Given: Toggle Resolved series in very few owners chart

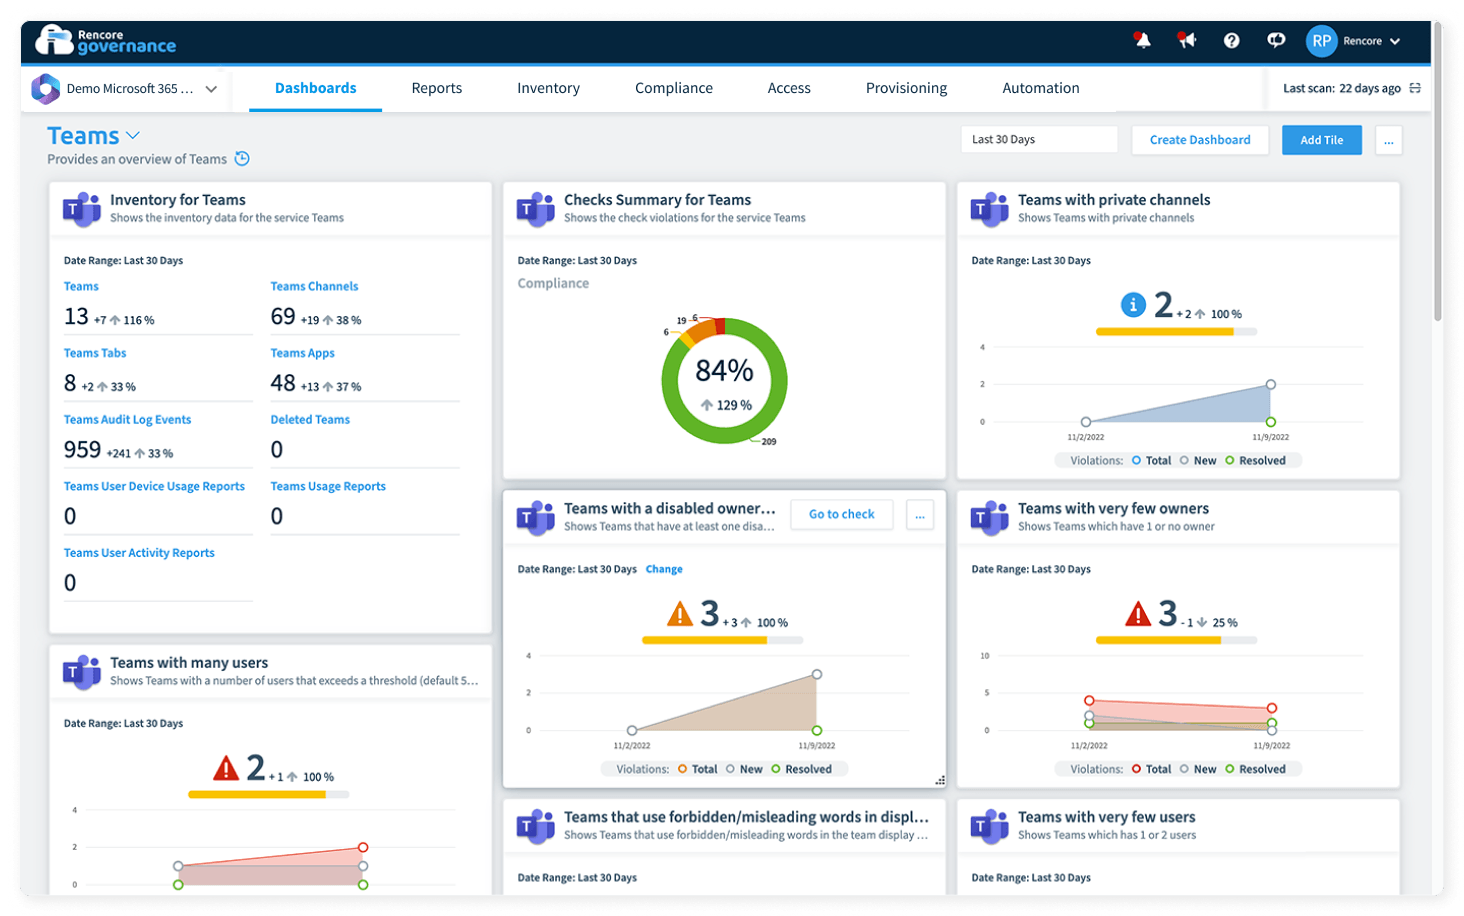Looking at the screenshot, I should (1255, 769).
